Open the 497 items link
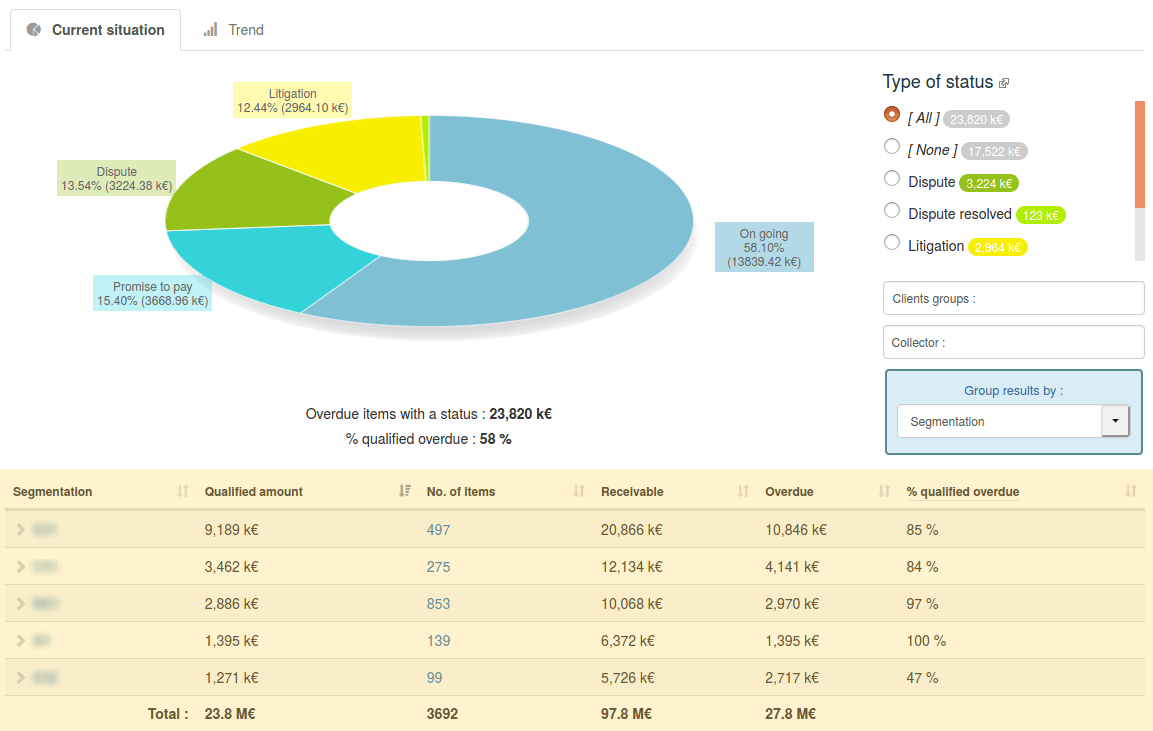 point(438,530)
